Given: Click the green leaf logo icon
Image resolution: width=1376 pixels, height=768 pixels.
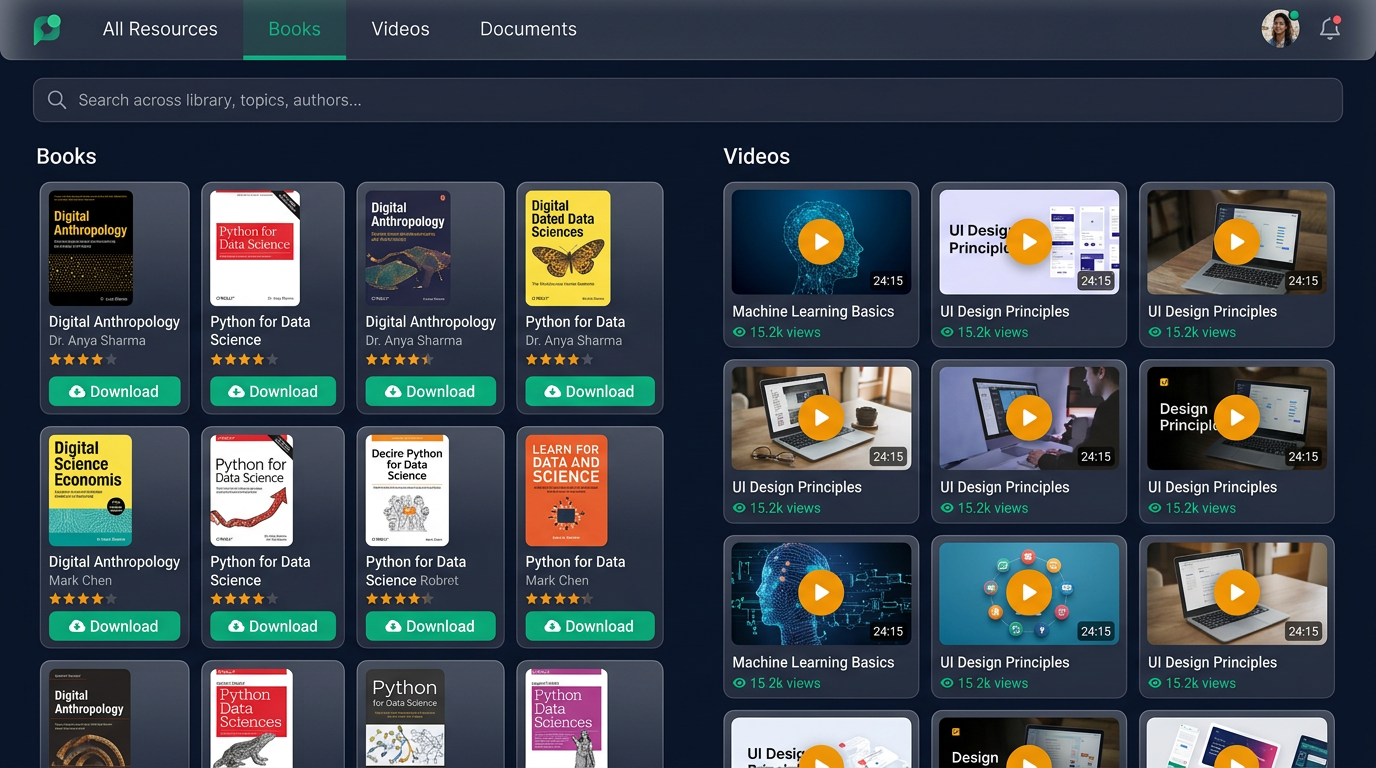Looking at the screenshot, I should [46, 28].
